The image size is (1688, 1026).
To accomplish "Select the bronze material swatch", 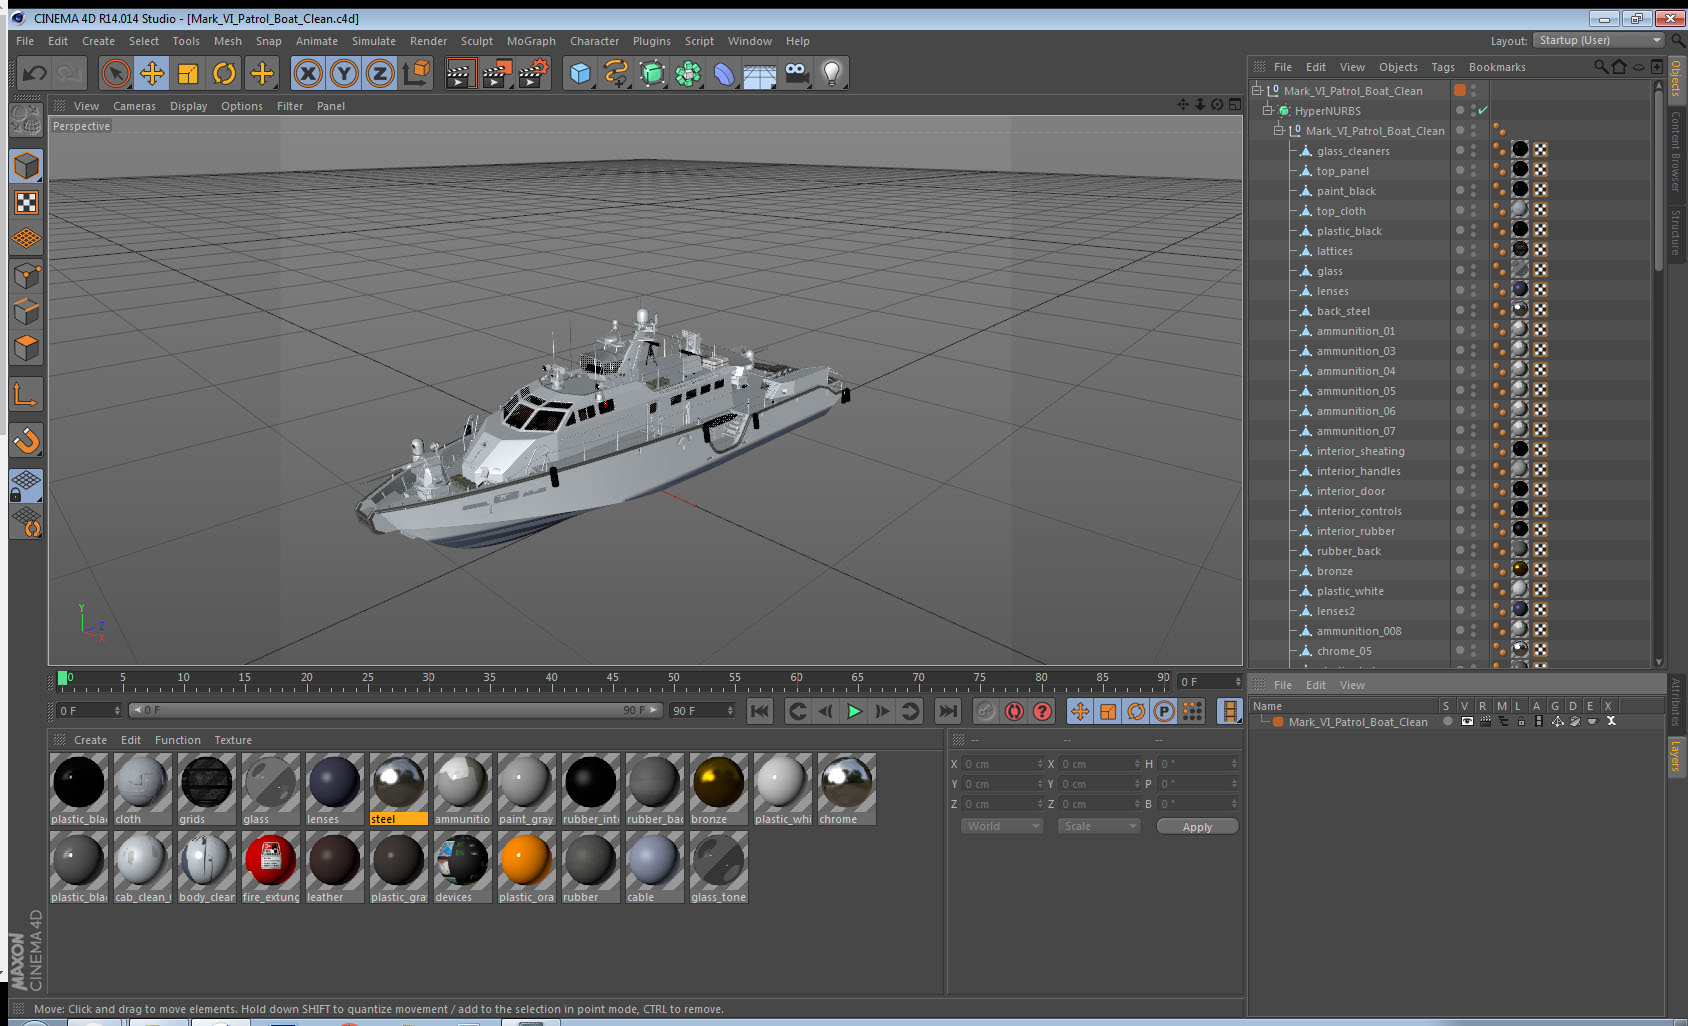I will coord(718,789).
